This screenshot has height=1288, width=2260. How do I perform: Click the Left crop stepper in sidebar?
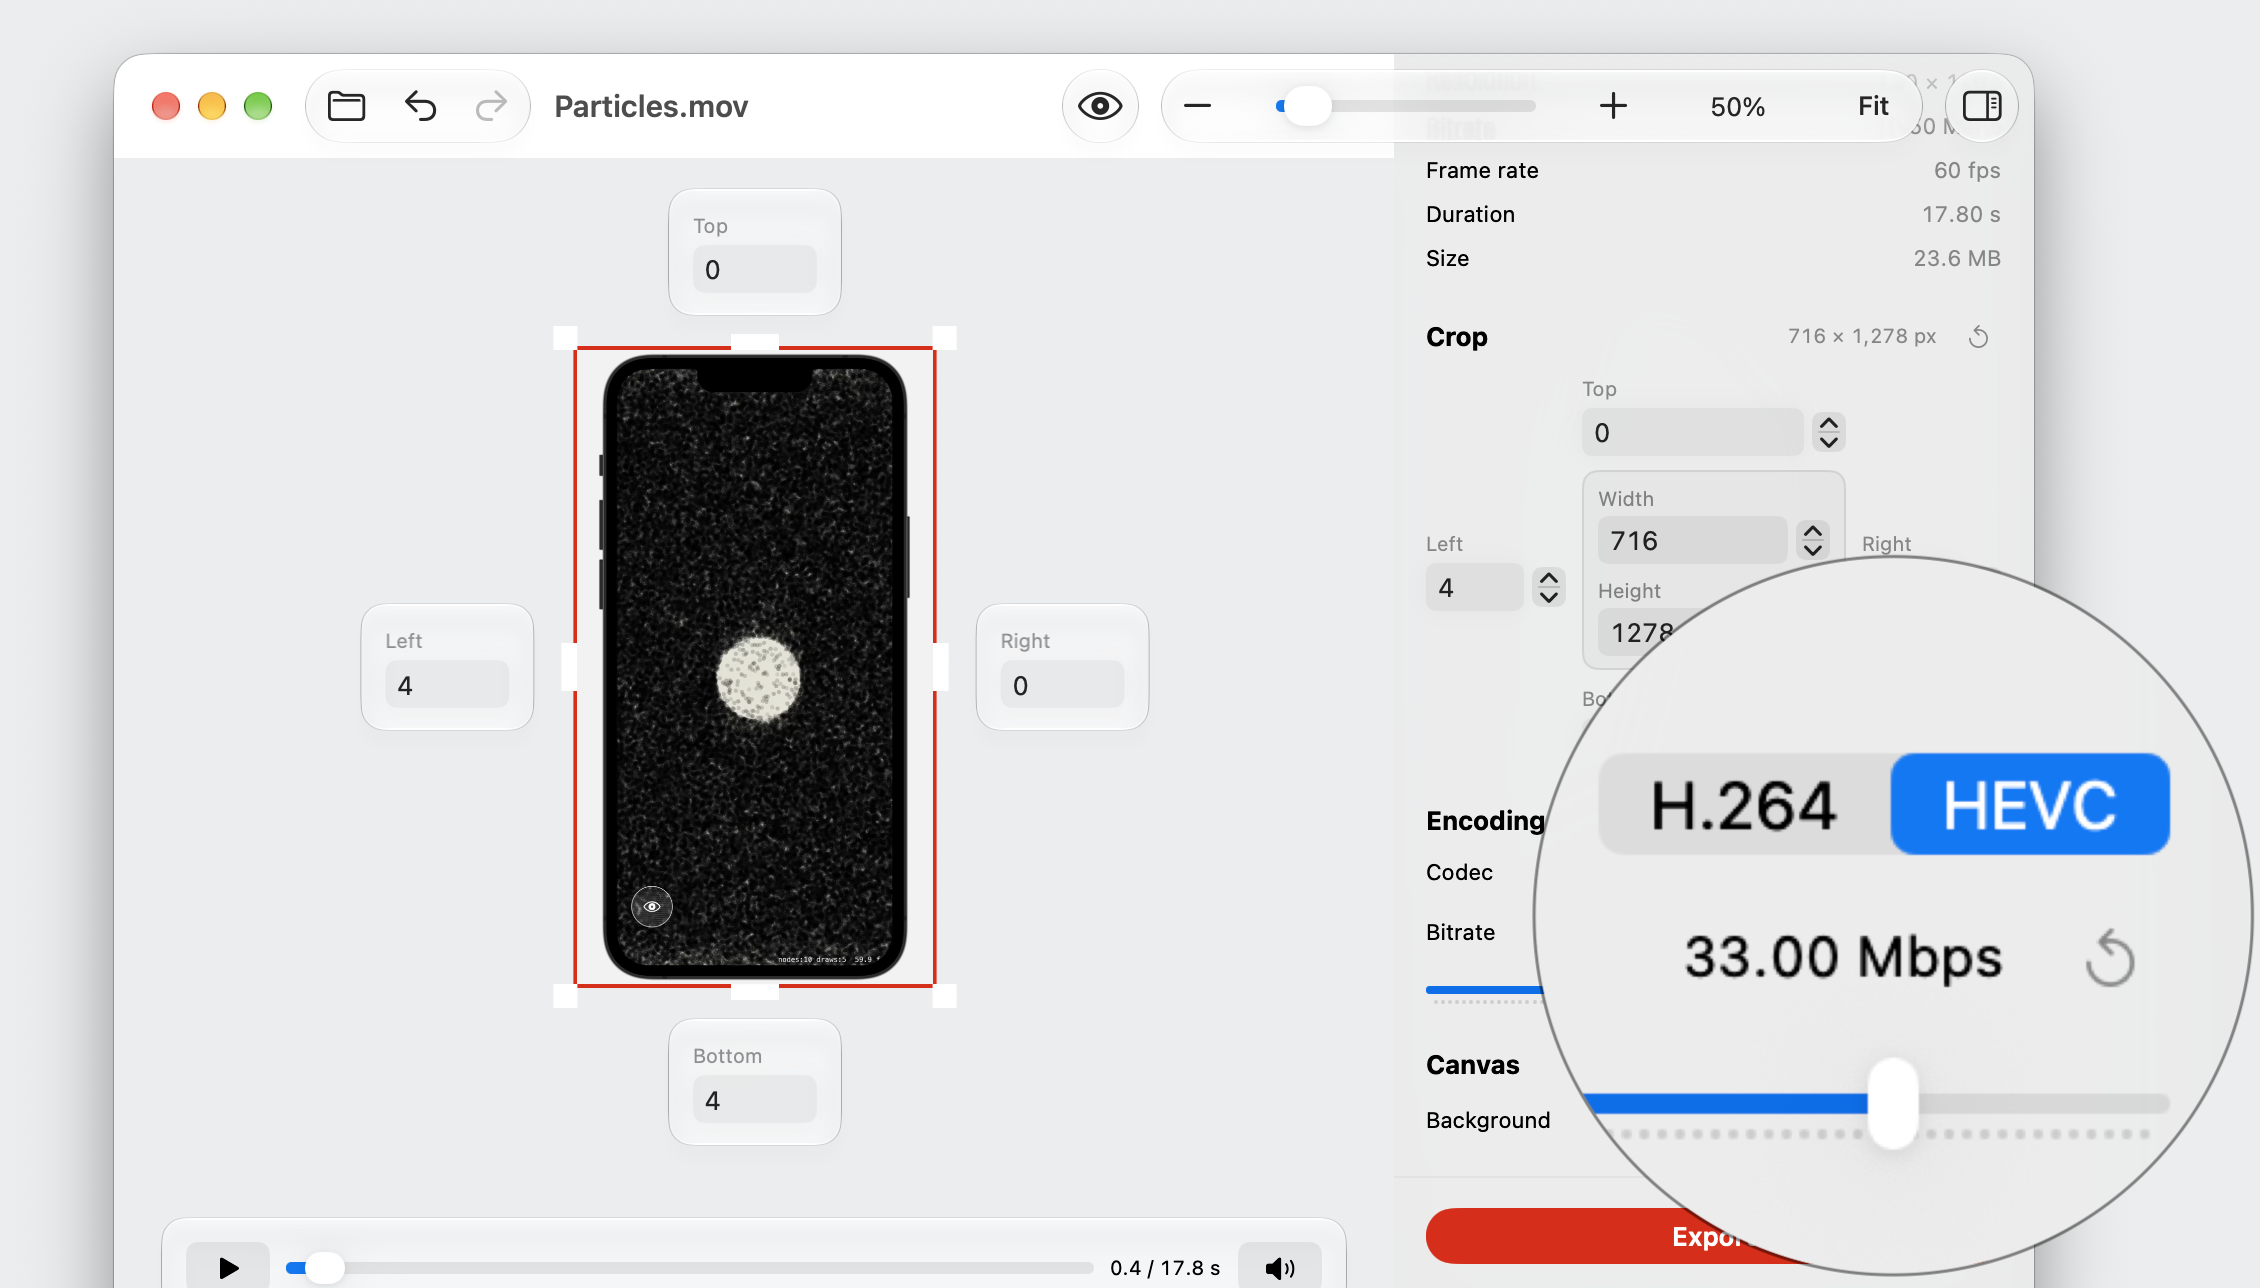[x=1548, y=588]
